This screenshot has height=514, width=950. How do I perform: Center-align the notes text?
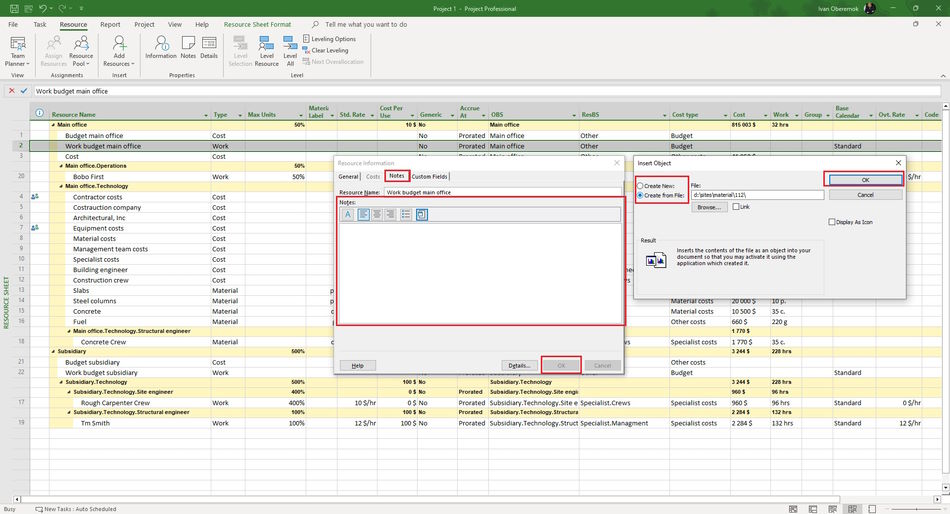tap(377, 215)
